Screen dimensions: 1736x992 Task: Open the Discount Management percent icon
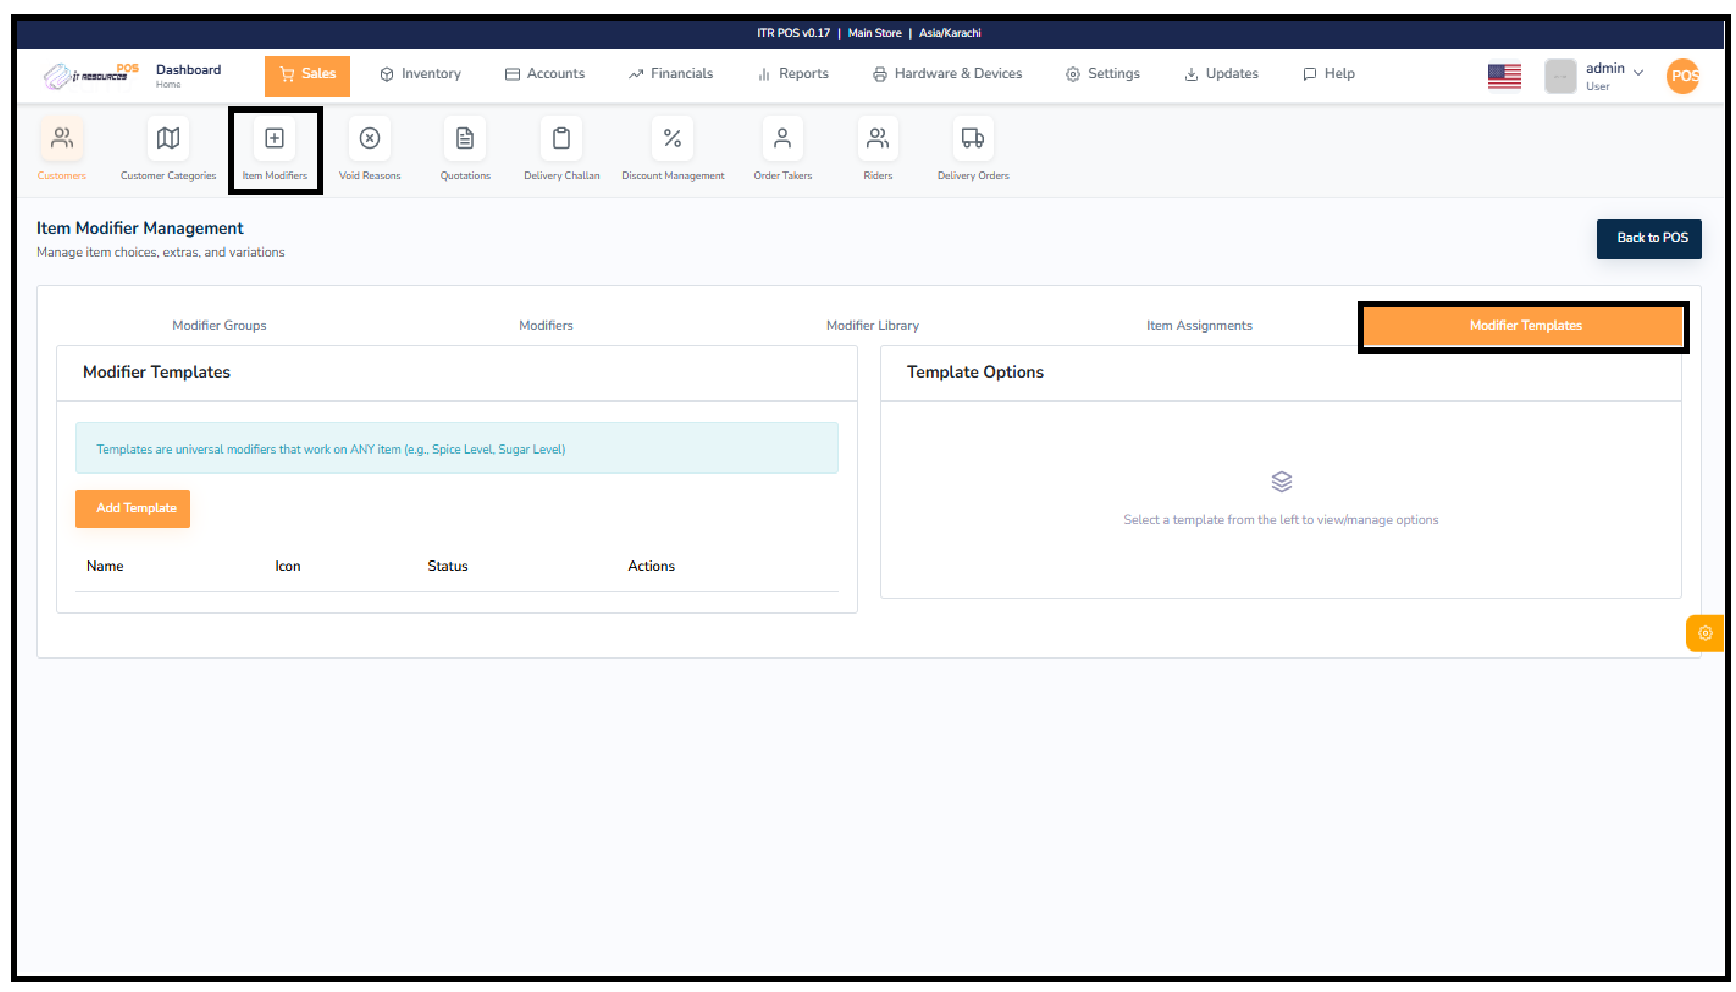(x=672, y=139)
